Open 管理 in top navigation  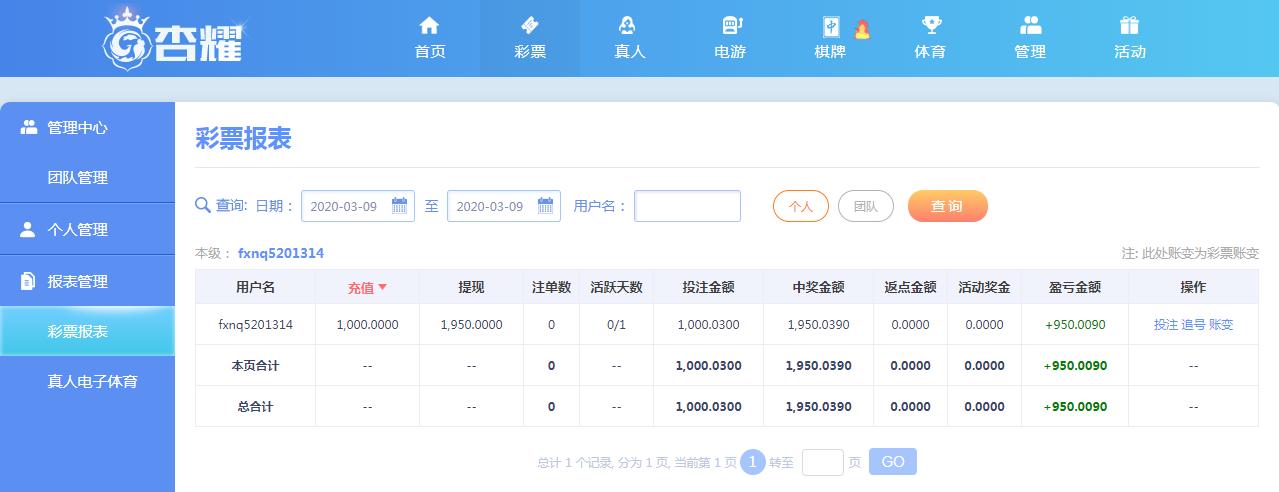[x=1030, y=38]
